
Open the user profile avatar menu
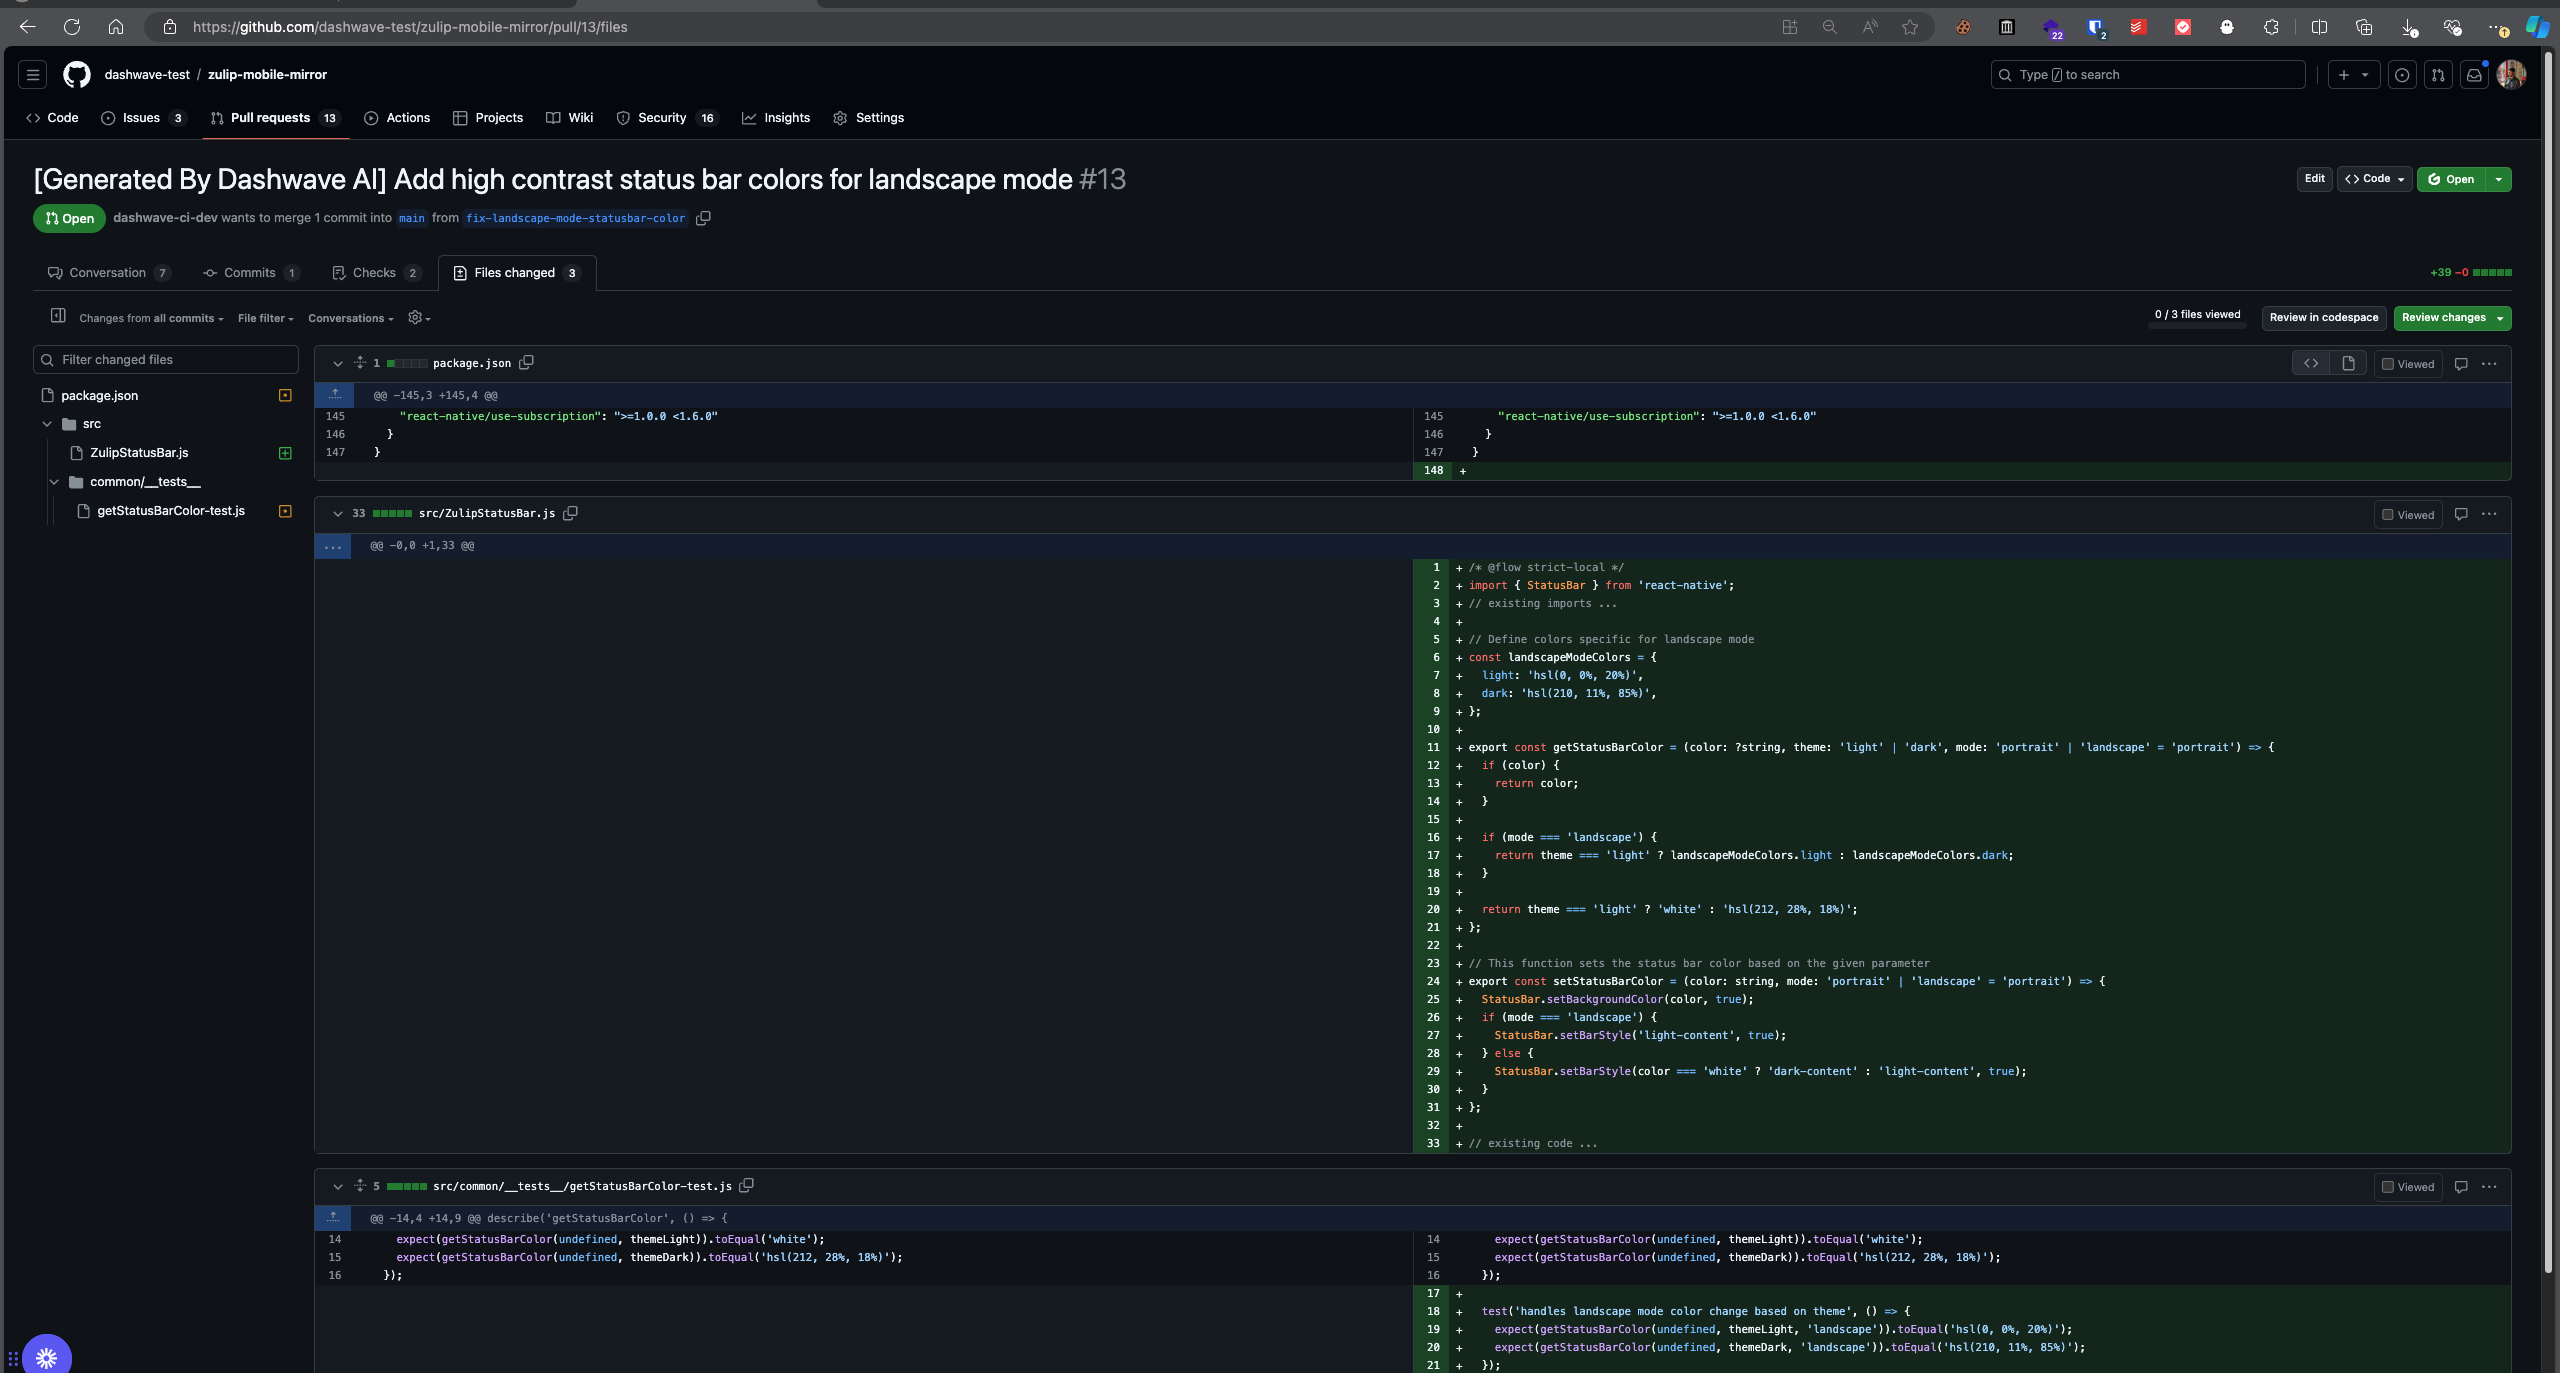click(x=2511, y=75)
